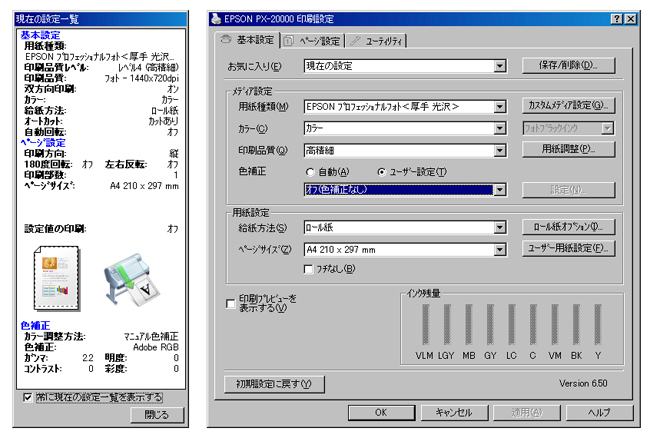Click the 基本設定 heading in settings list
Image resolution: width=650 pixels, height=438 pixels.
40,35
